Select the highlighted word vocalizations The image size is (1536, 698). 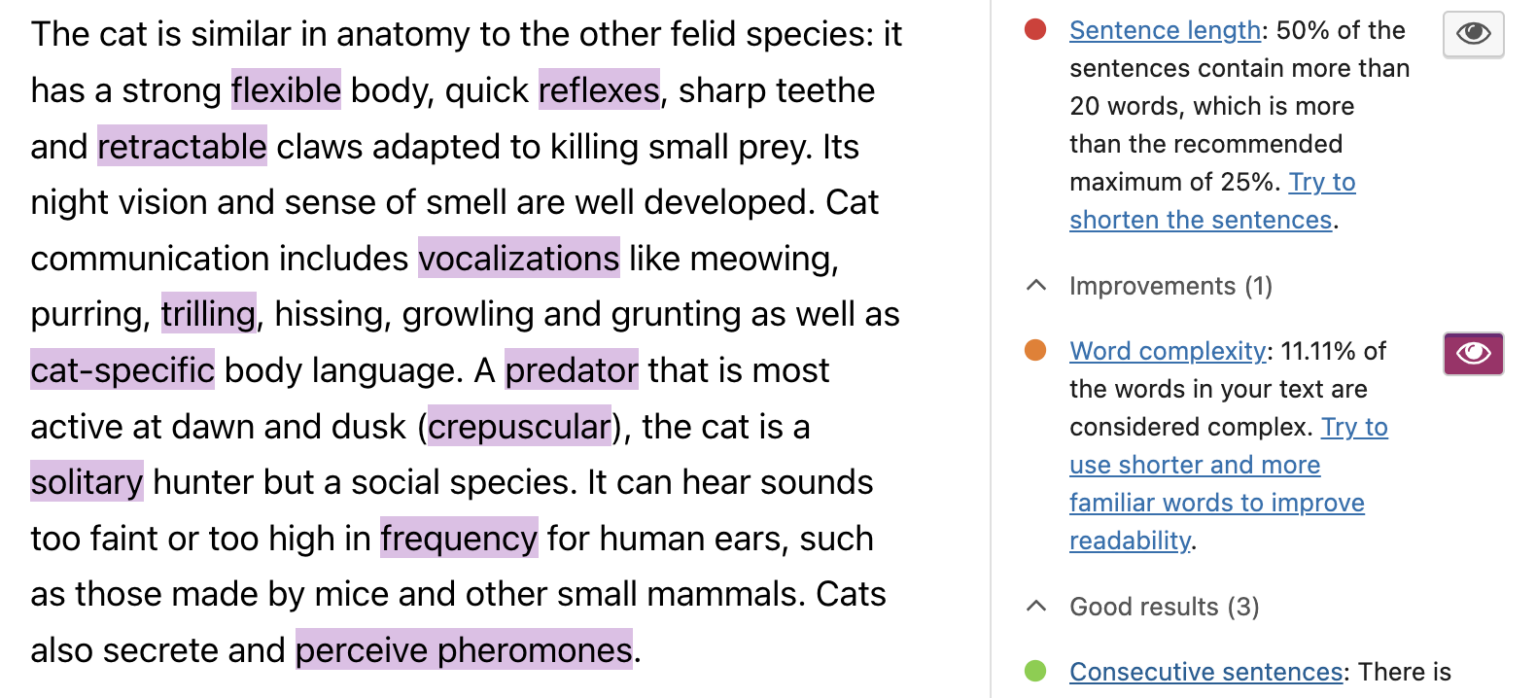pyautogui.click(x=518, y=258)
